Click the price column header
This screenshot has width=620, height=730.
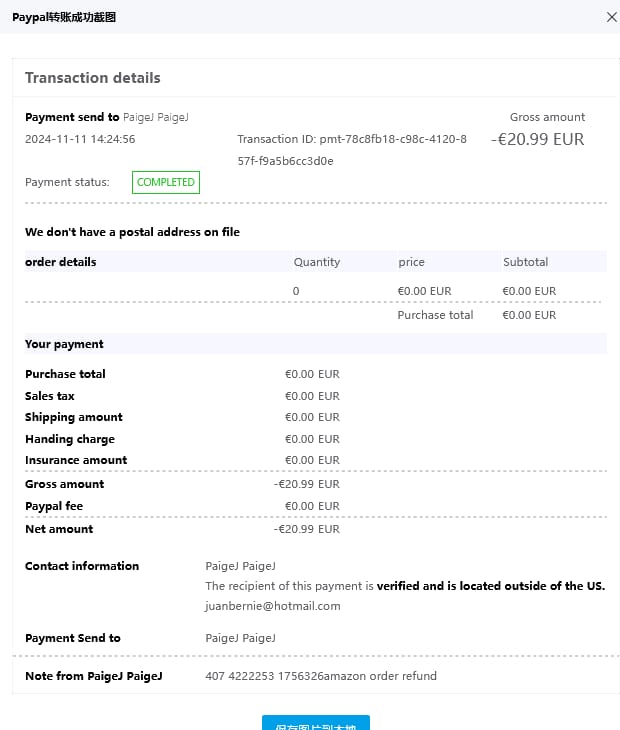411,262
